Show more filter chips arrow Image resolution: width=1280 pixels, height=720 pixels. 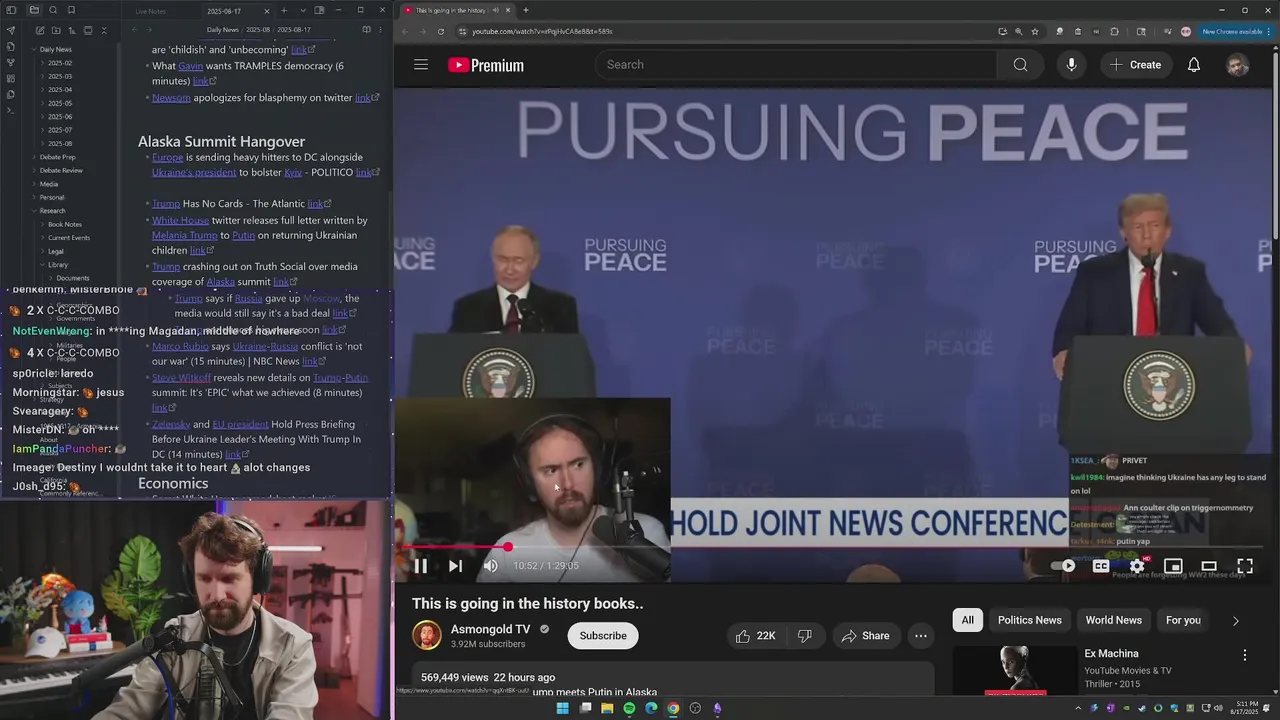1235,621
